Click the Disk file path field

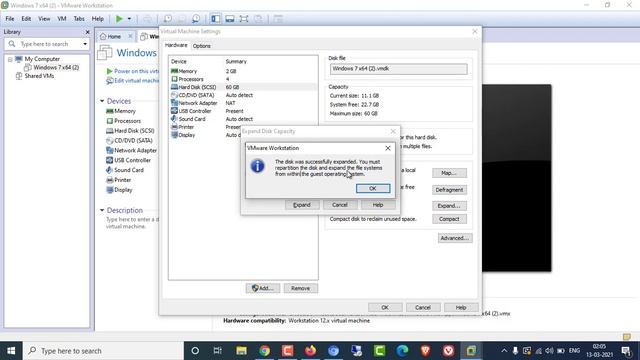tap(398, 69)
